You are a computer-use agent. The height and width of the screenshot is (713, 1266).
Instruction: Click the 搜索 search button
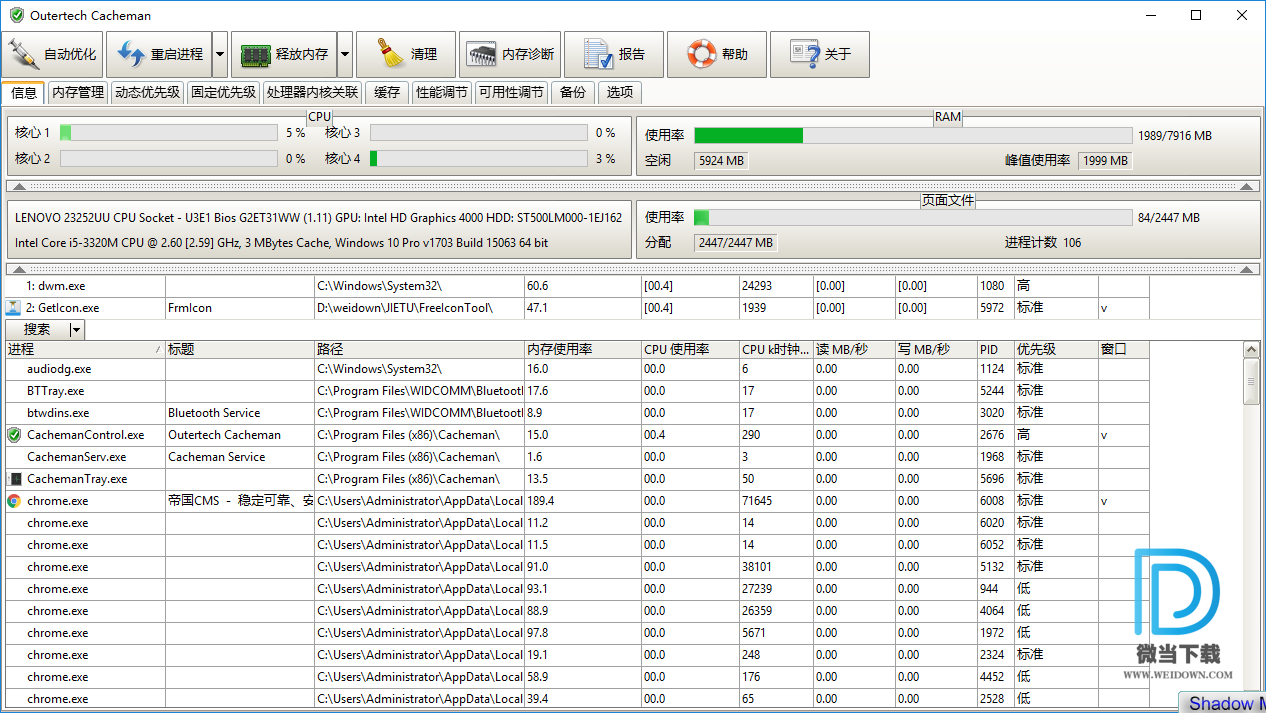tap(37, 329)
